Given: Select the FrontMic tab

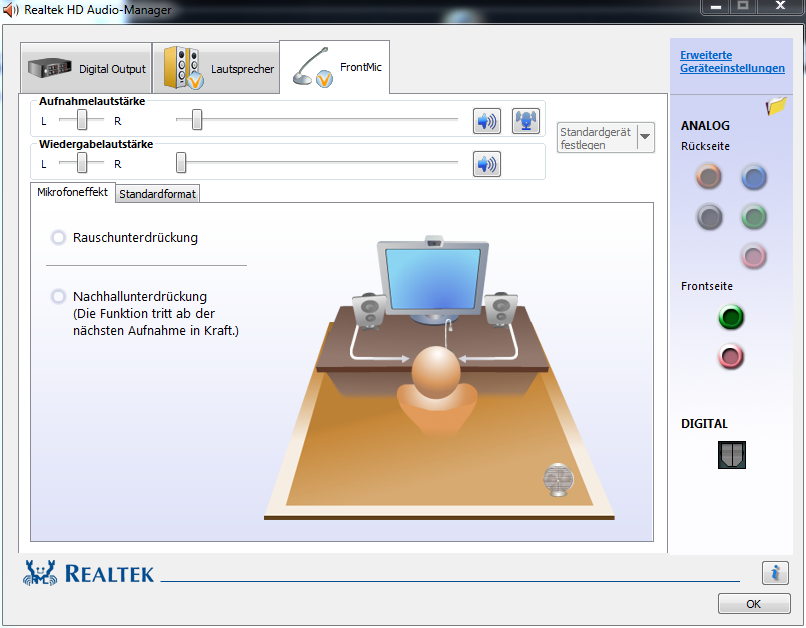Looking at the screenshot, I should point(335,67).
